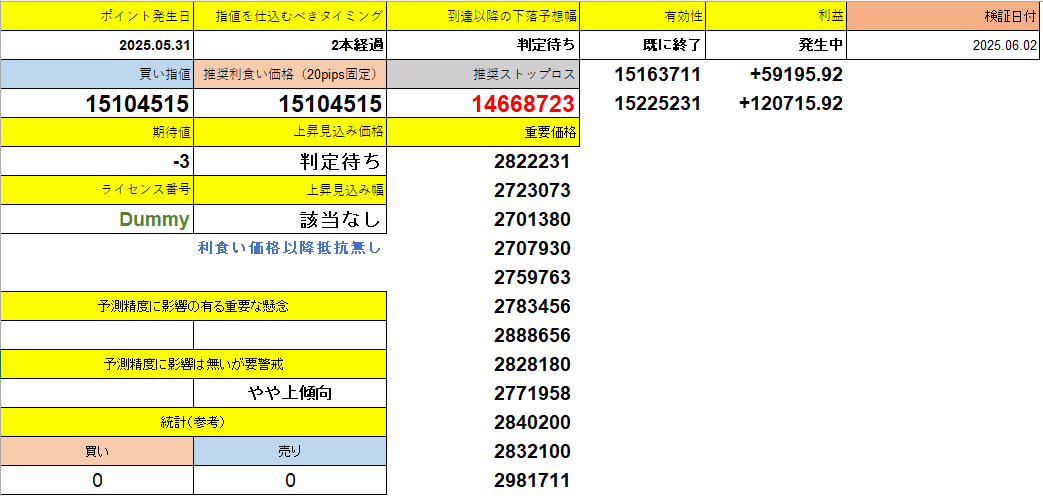Screen dimensions: 1043x496
Task: Click the important price 2723073
Action: pyautogui.click(x=532, y=191)
